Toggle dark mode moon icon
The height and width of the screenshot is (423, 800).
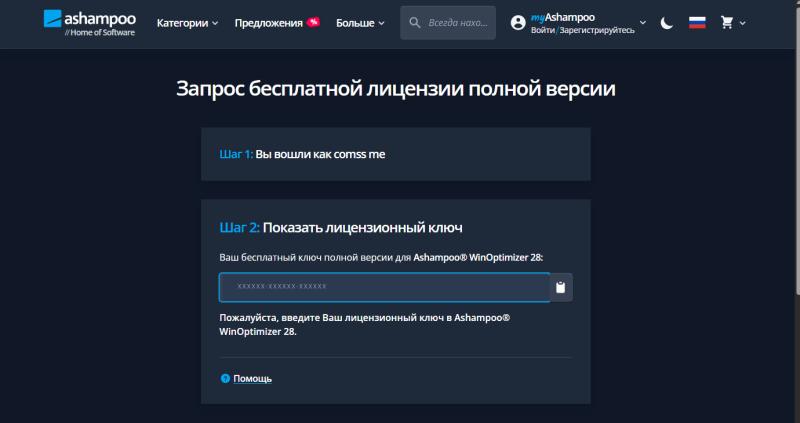[667, 23]
